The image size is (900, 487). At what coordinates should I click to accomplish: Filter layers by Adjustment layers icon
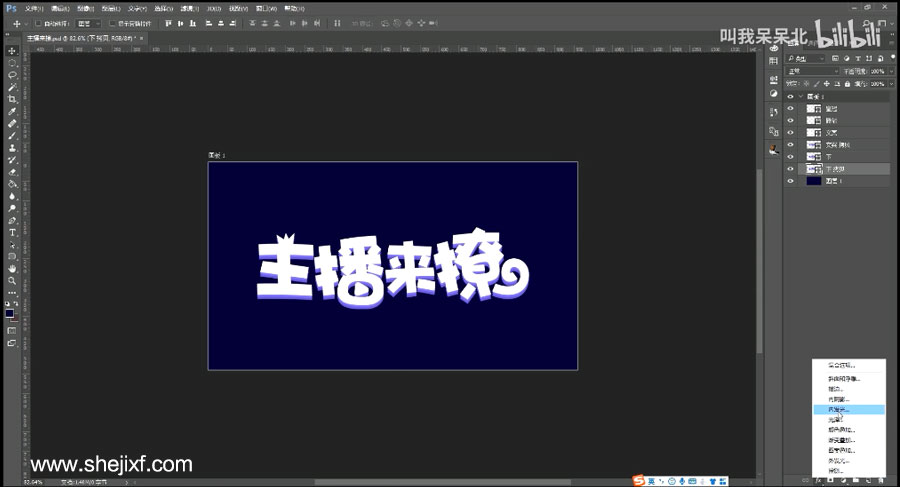coord(847,59)
